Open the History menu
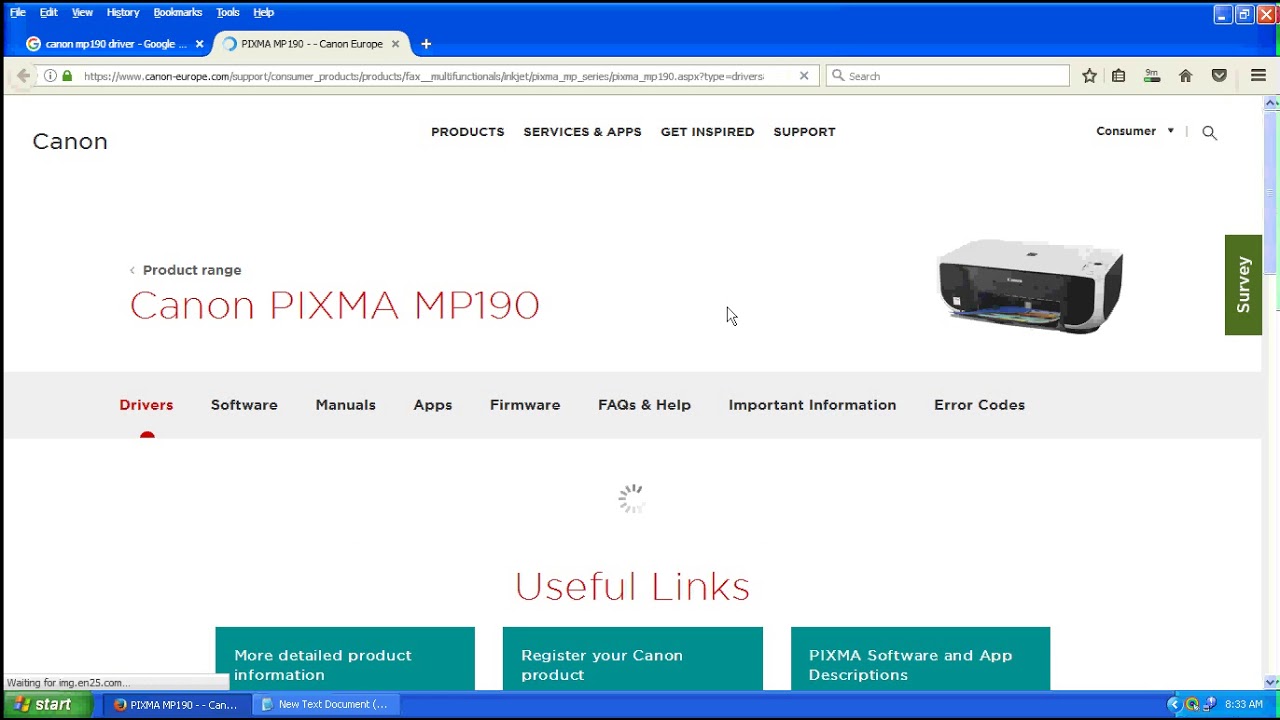The image size is (1280, 720). tap(123, 12)
